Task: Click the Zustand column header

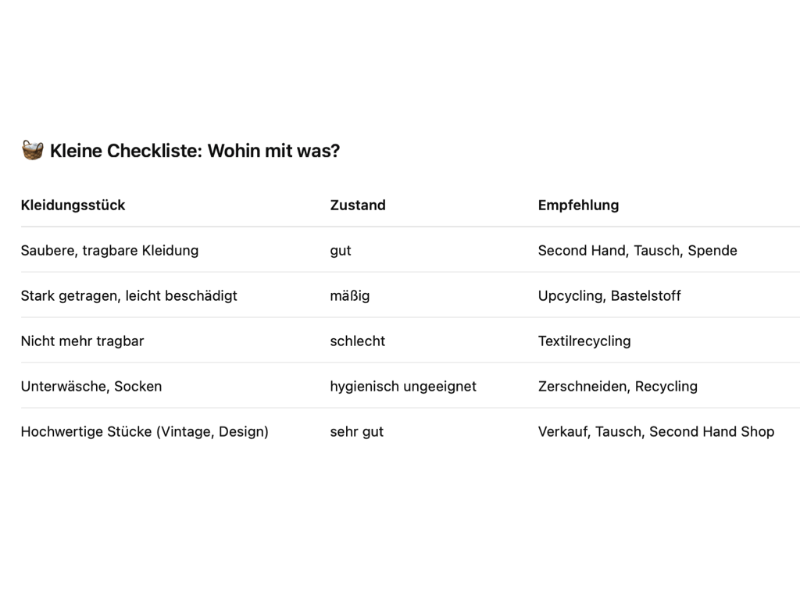Action: (x=358, y=205)
